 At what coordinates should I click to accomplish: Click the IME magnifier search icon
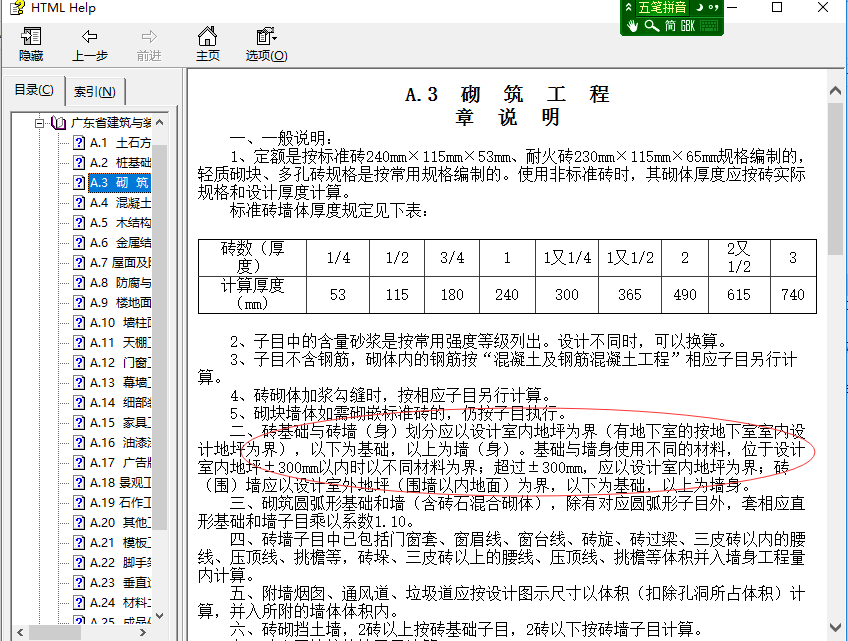coord(652,25)
